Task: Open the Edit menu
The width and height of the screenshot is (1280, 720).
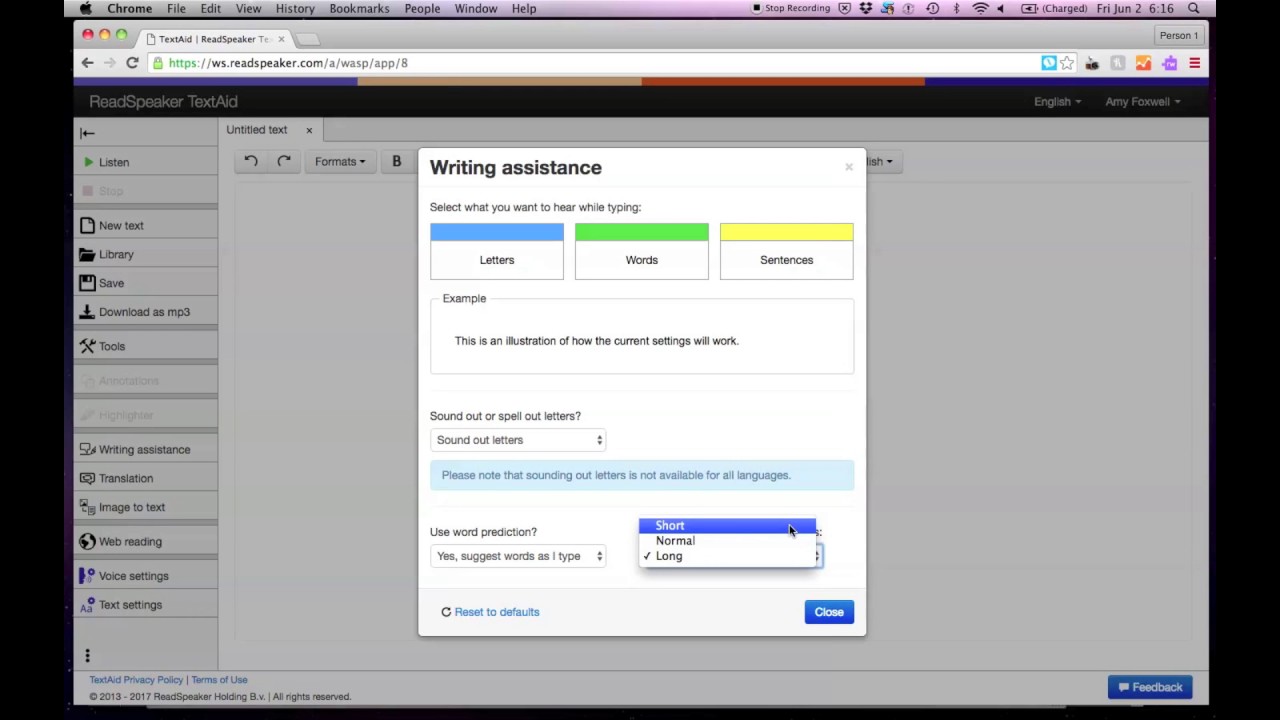Action: point(210,8)
